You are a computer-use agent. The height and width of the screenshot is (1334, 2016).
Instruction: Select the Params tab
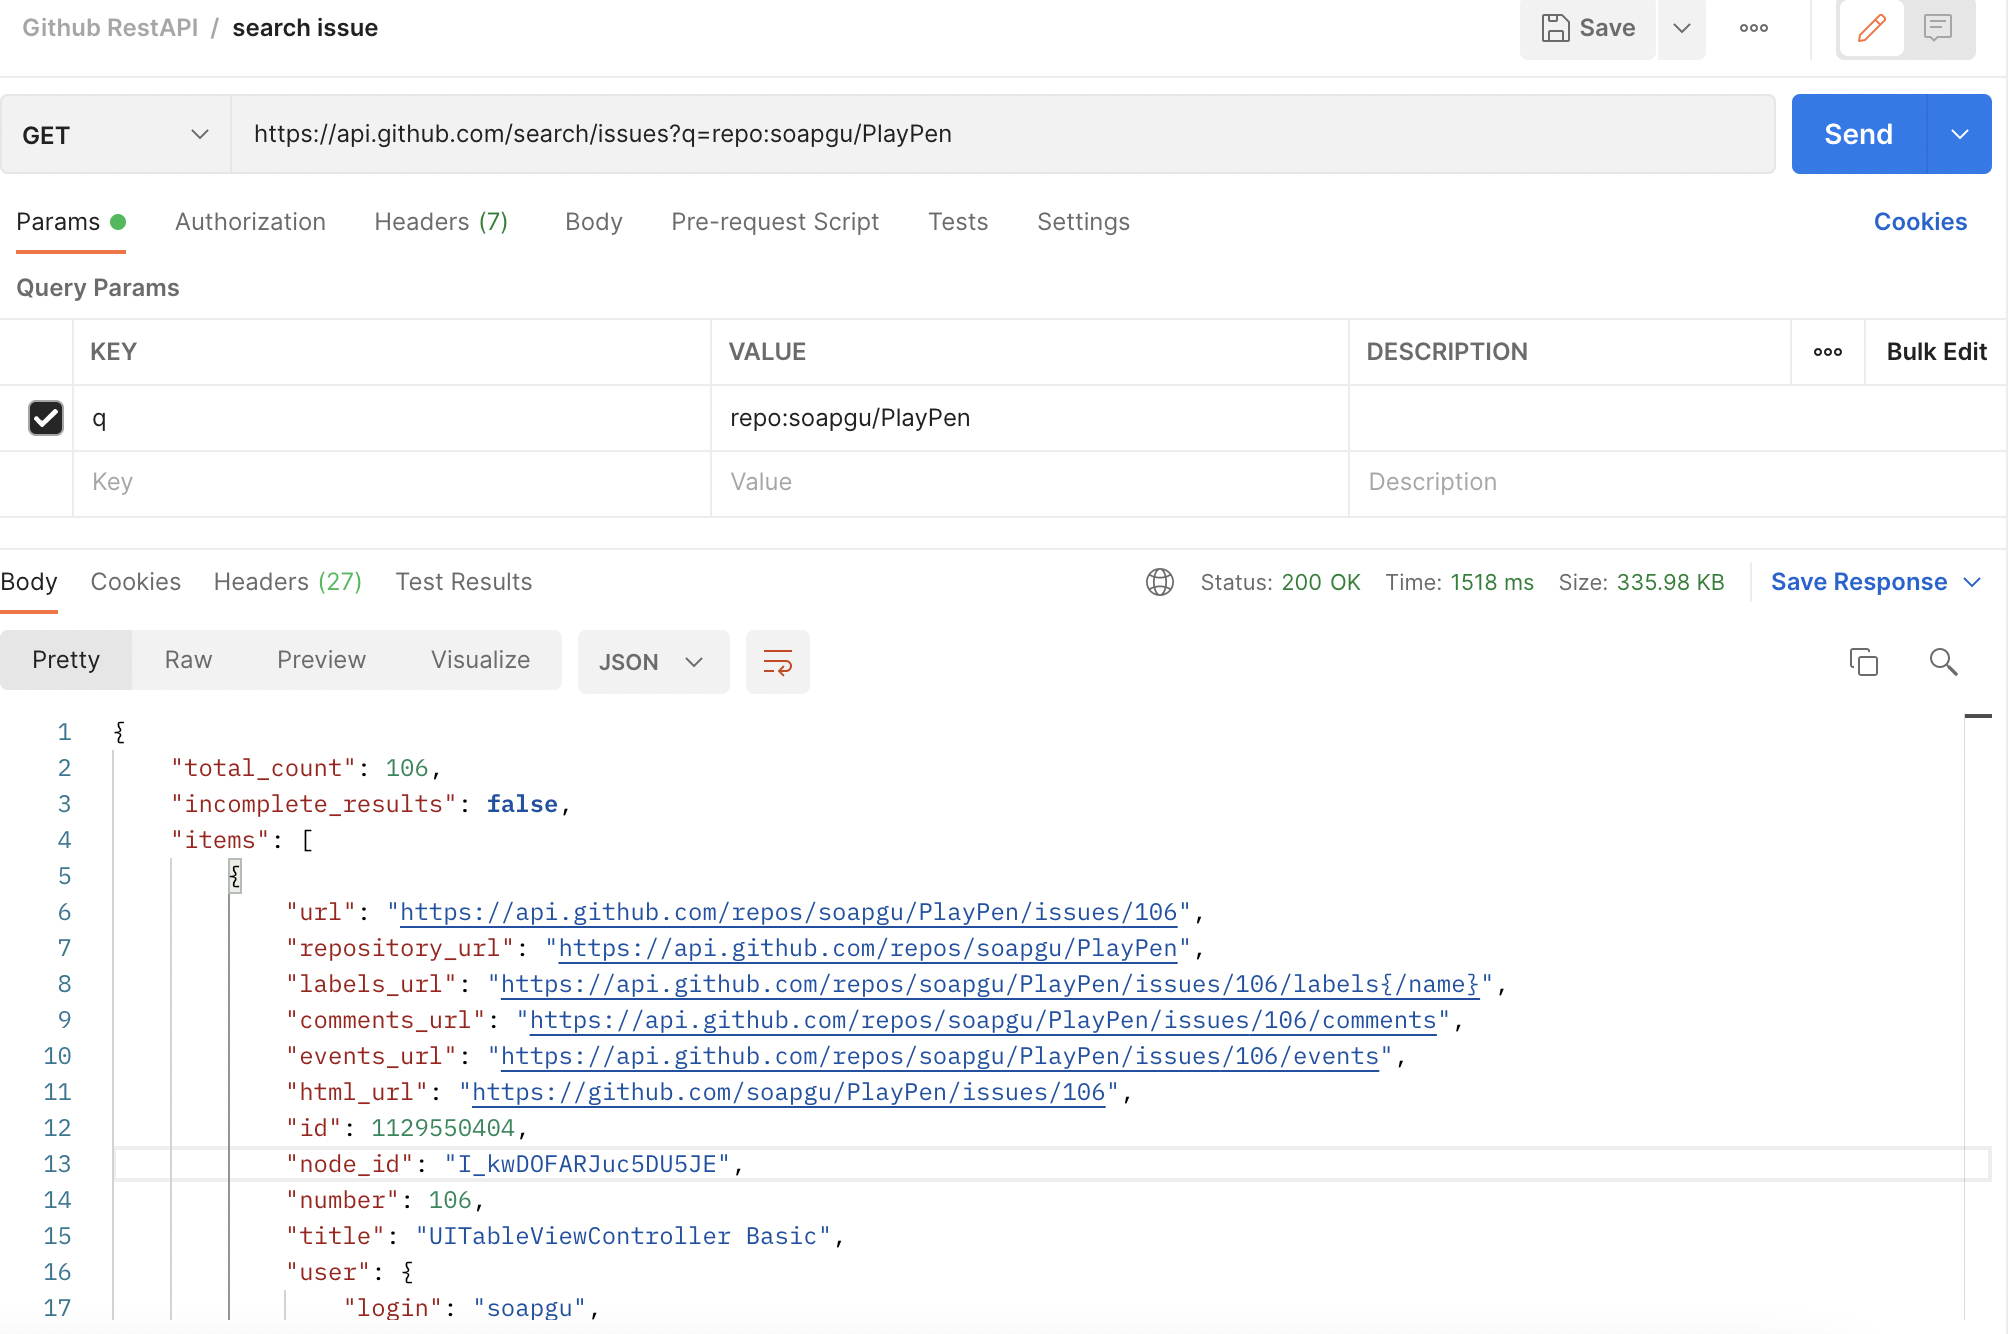[70, 222]
